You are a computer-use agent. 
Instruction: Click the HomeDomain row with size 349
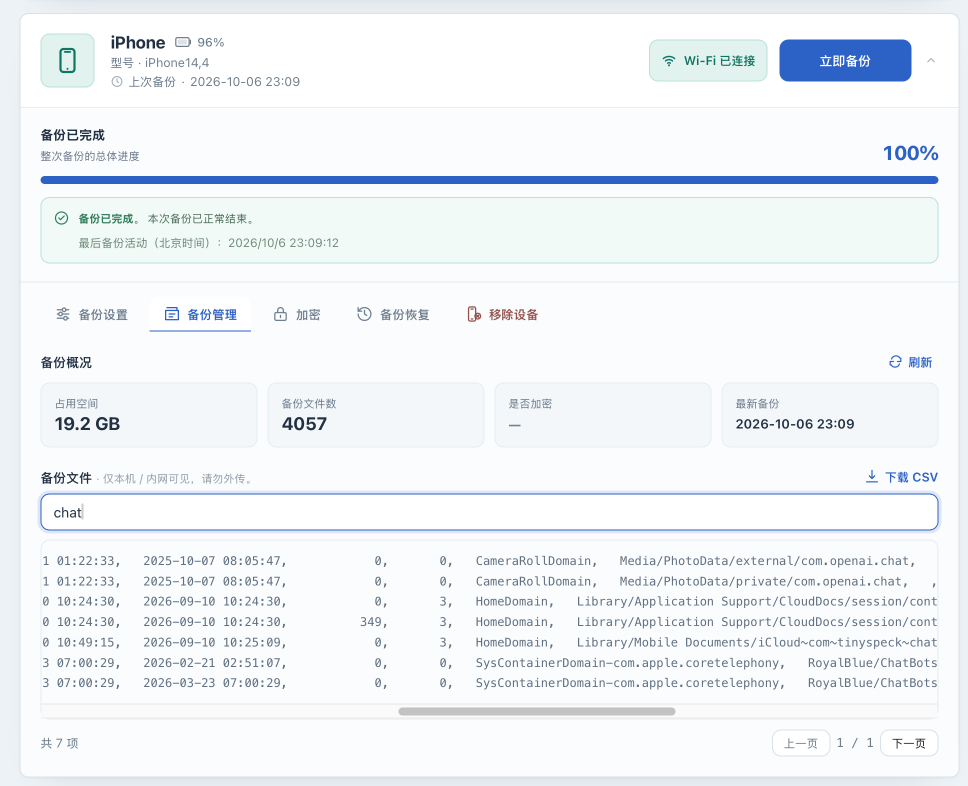490,622
